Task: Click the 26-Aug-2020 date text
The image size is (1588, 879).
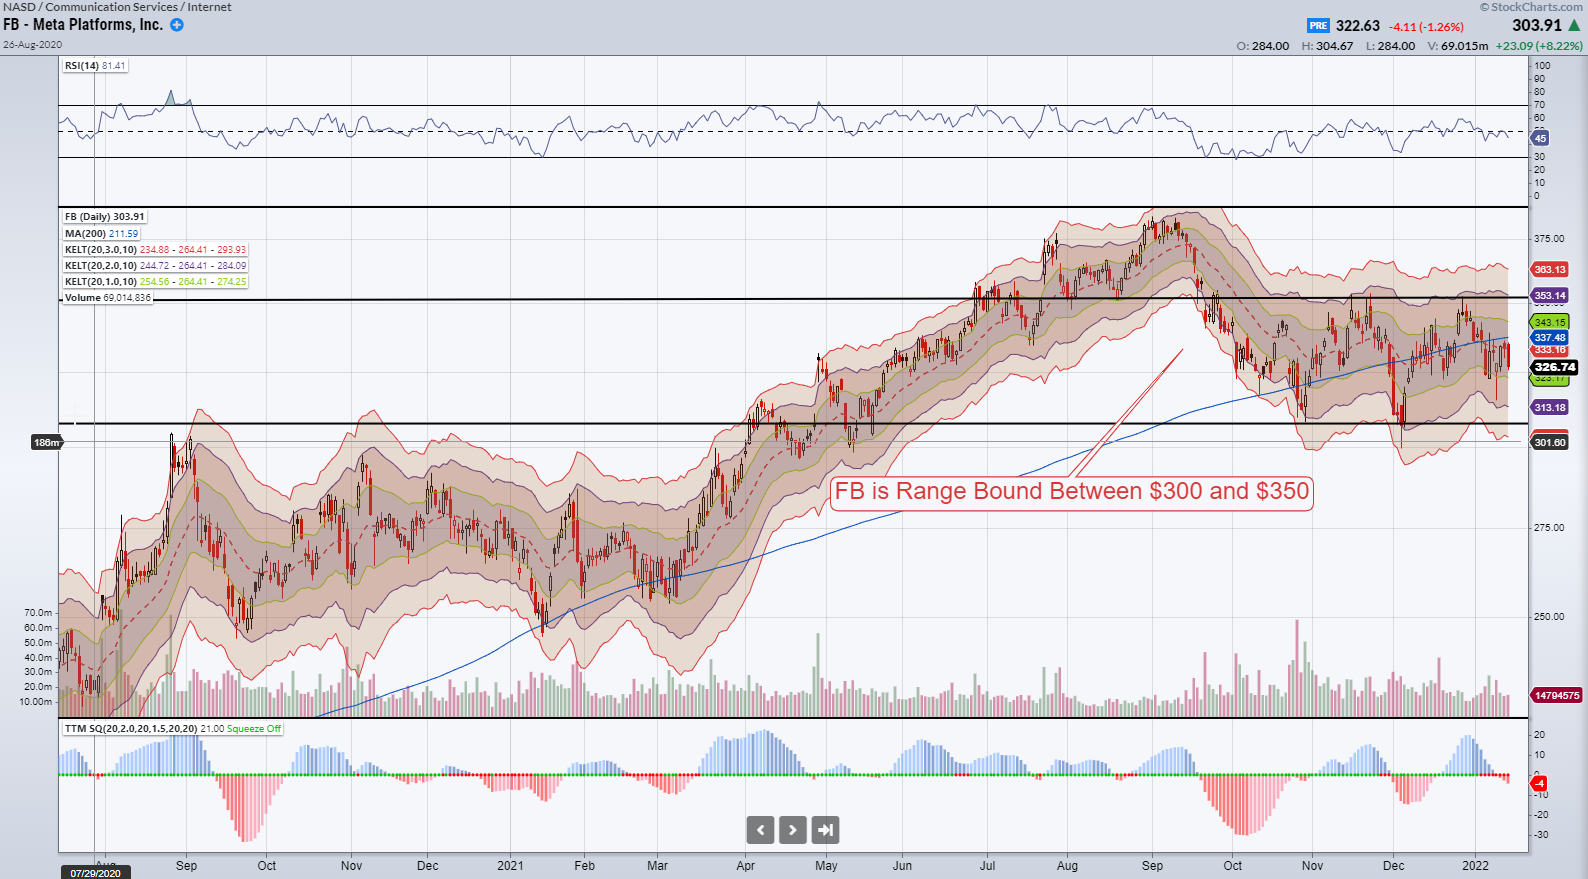Action: (x=32, y=45)
